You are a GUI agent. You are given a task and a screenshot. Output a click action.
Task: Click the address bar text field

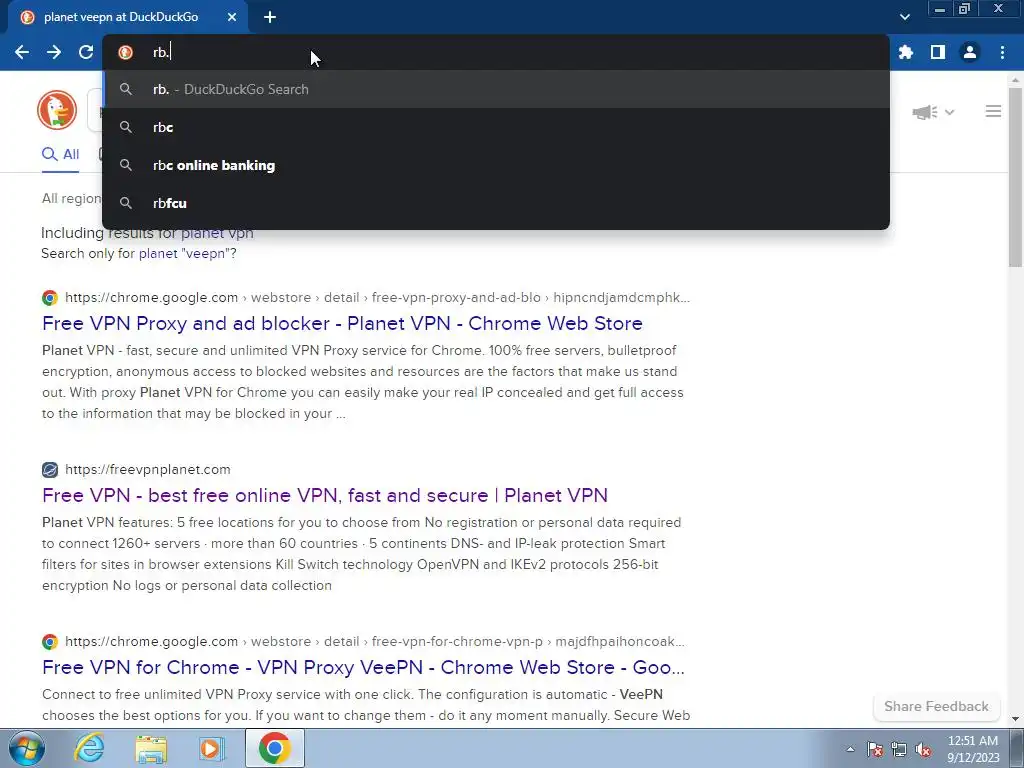tap(496, 52)
